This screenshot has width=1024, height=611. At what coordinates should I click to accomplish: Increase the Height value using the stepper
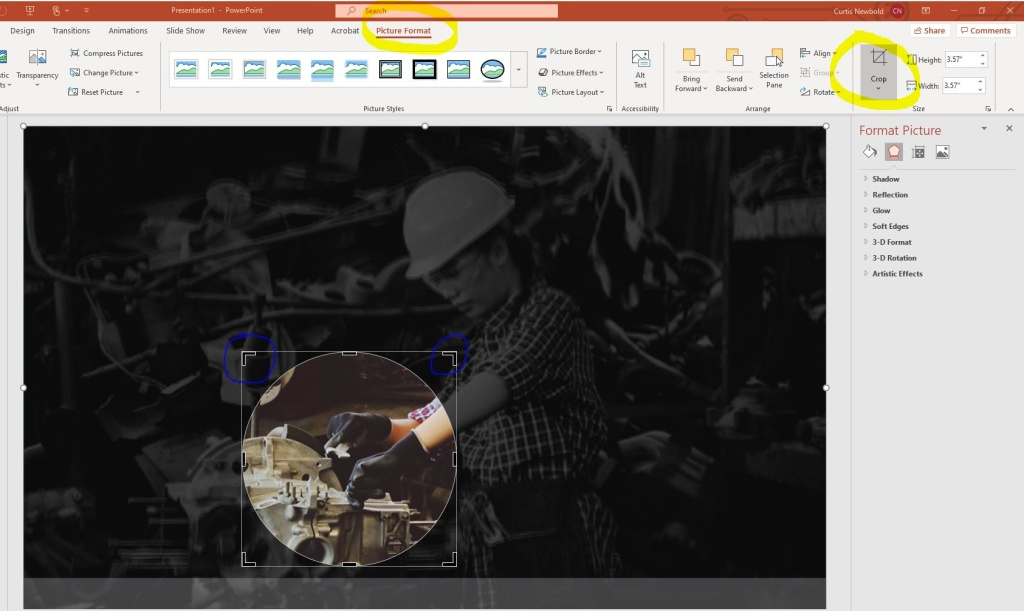tap(980, 54)
